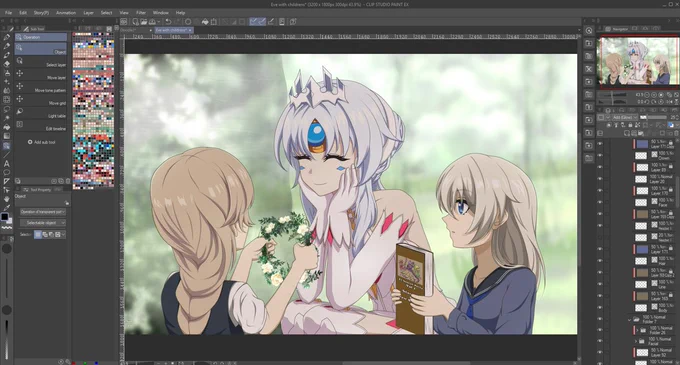Open the Window menu
The image size is (680, 365).
click(x=160, y=13)
